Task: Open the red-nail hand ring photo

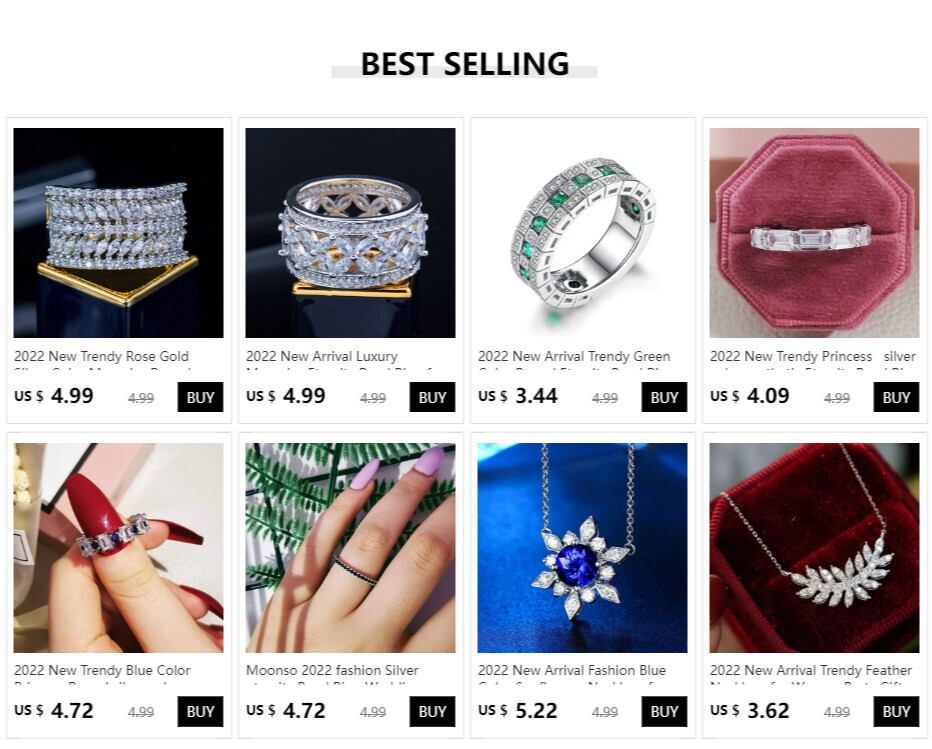Action: 118,547
